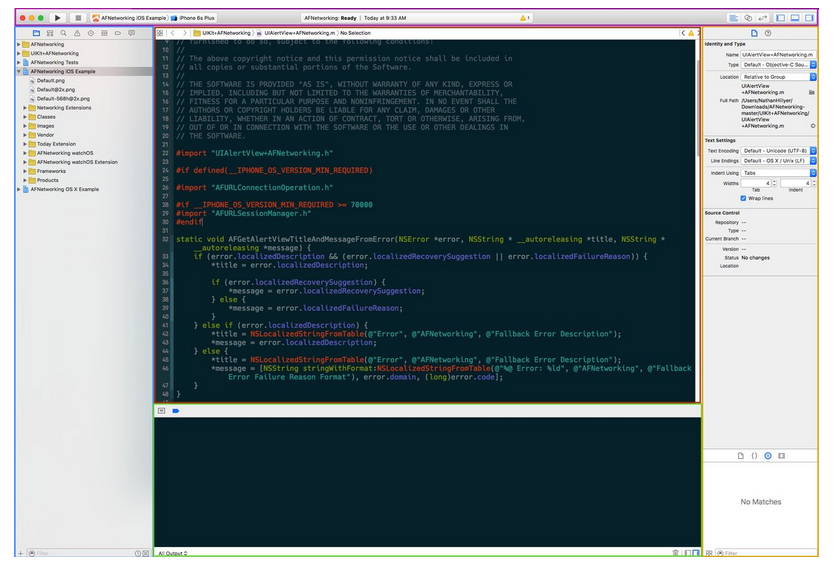Open the AFNetworking iOS Example scheme selector
The image size is (834, 562).
[x=129, y=18]
